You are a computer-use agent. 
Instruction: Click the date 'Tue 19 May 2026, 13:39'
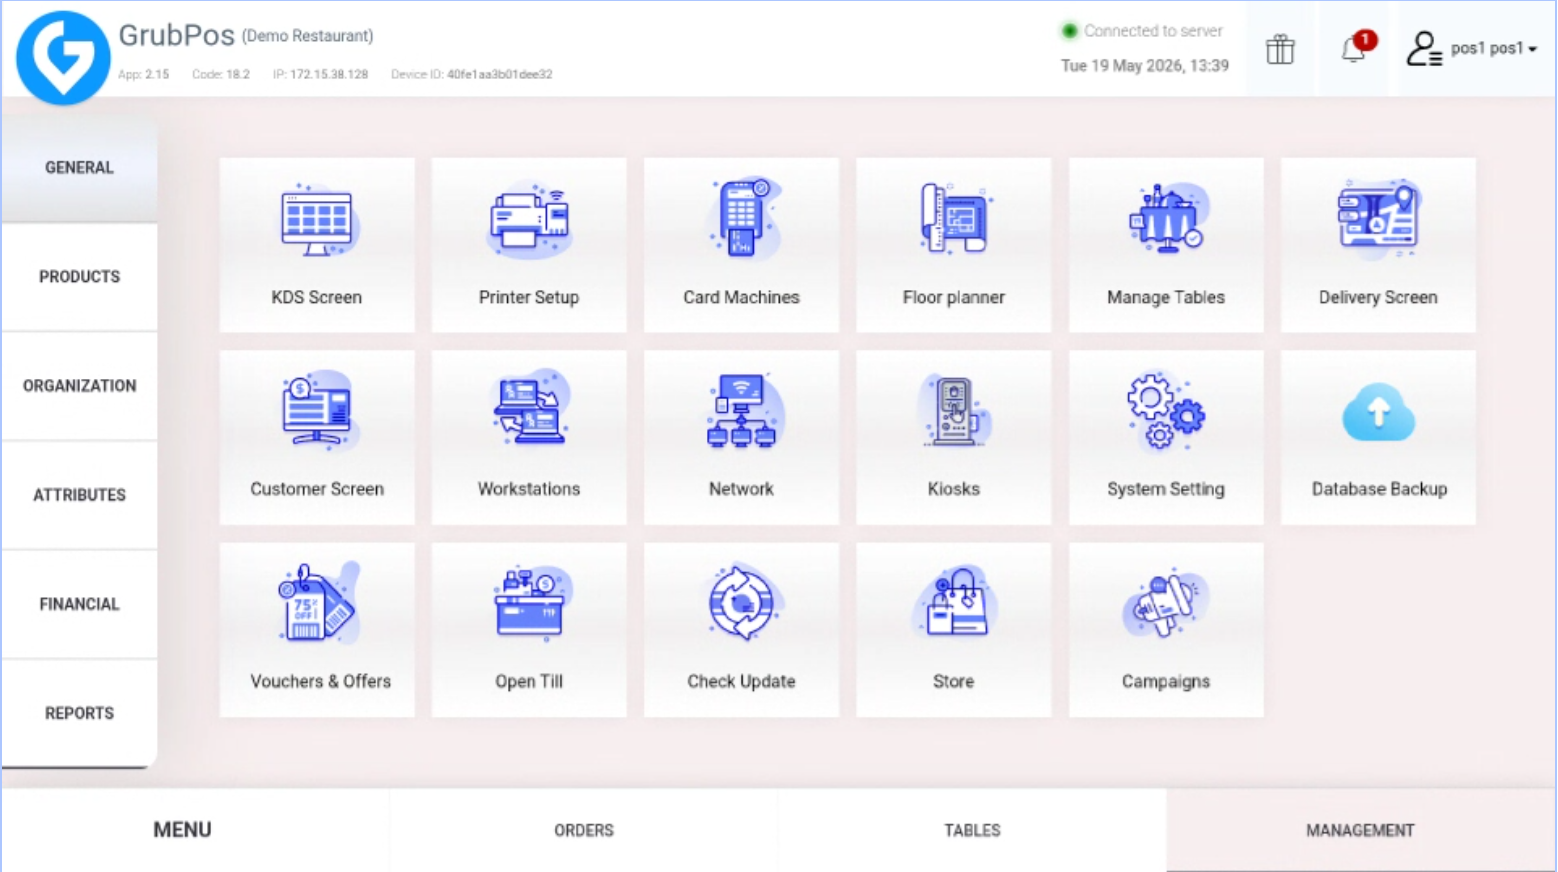click(1145, 66)
